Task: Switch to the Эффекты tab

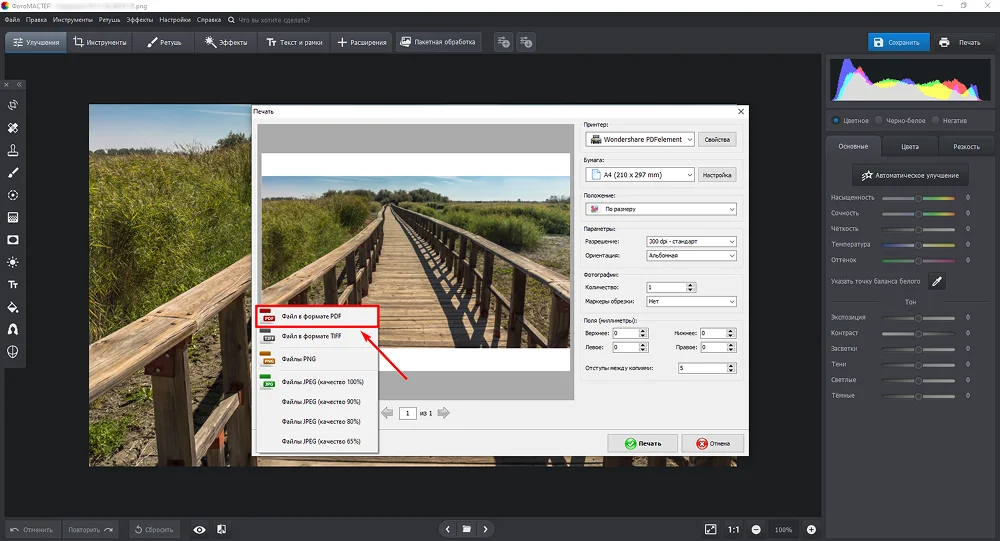Action: coord(226,42)
